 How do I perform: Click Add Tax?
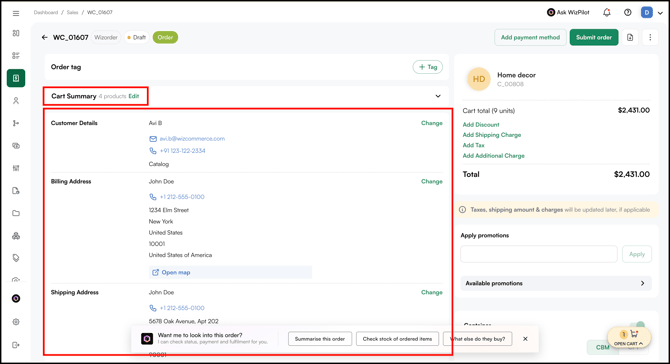pyautogui.click(x=473, y=145)
